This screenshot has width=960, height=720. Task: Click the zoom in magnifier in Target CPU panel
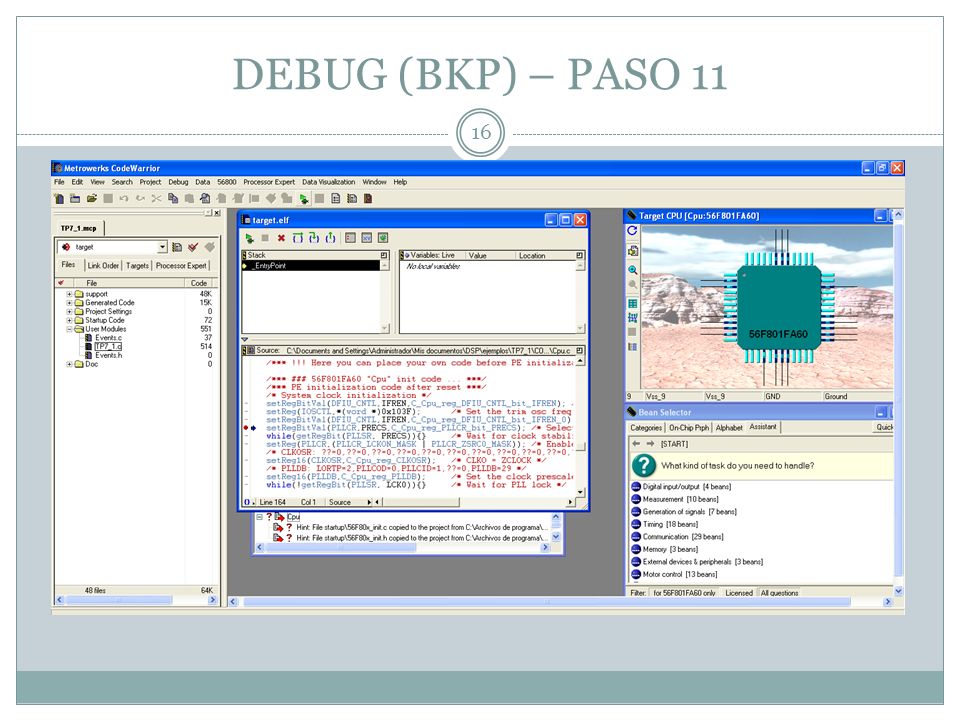point(632,270)
